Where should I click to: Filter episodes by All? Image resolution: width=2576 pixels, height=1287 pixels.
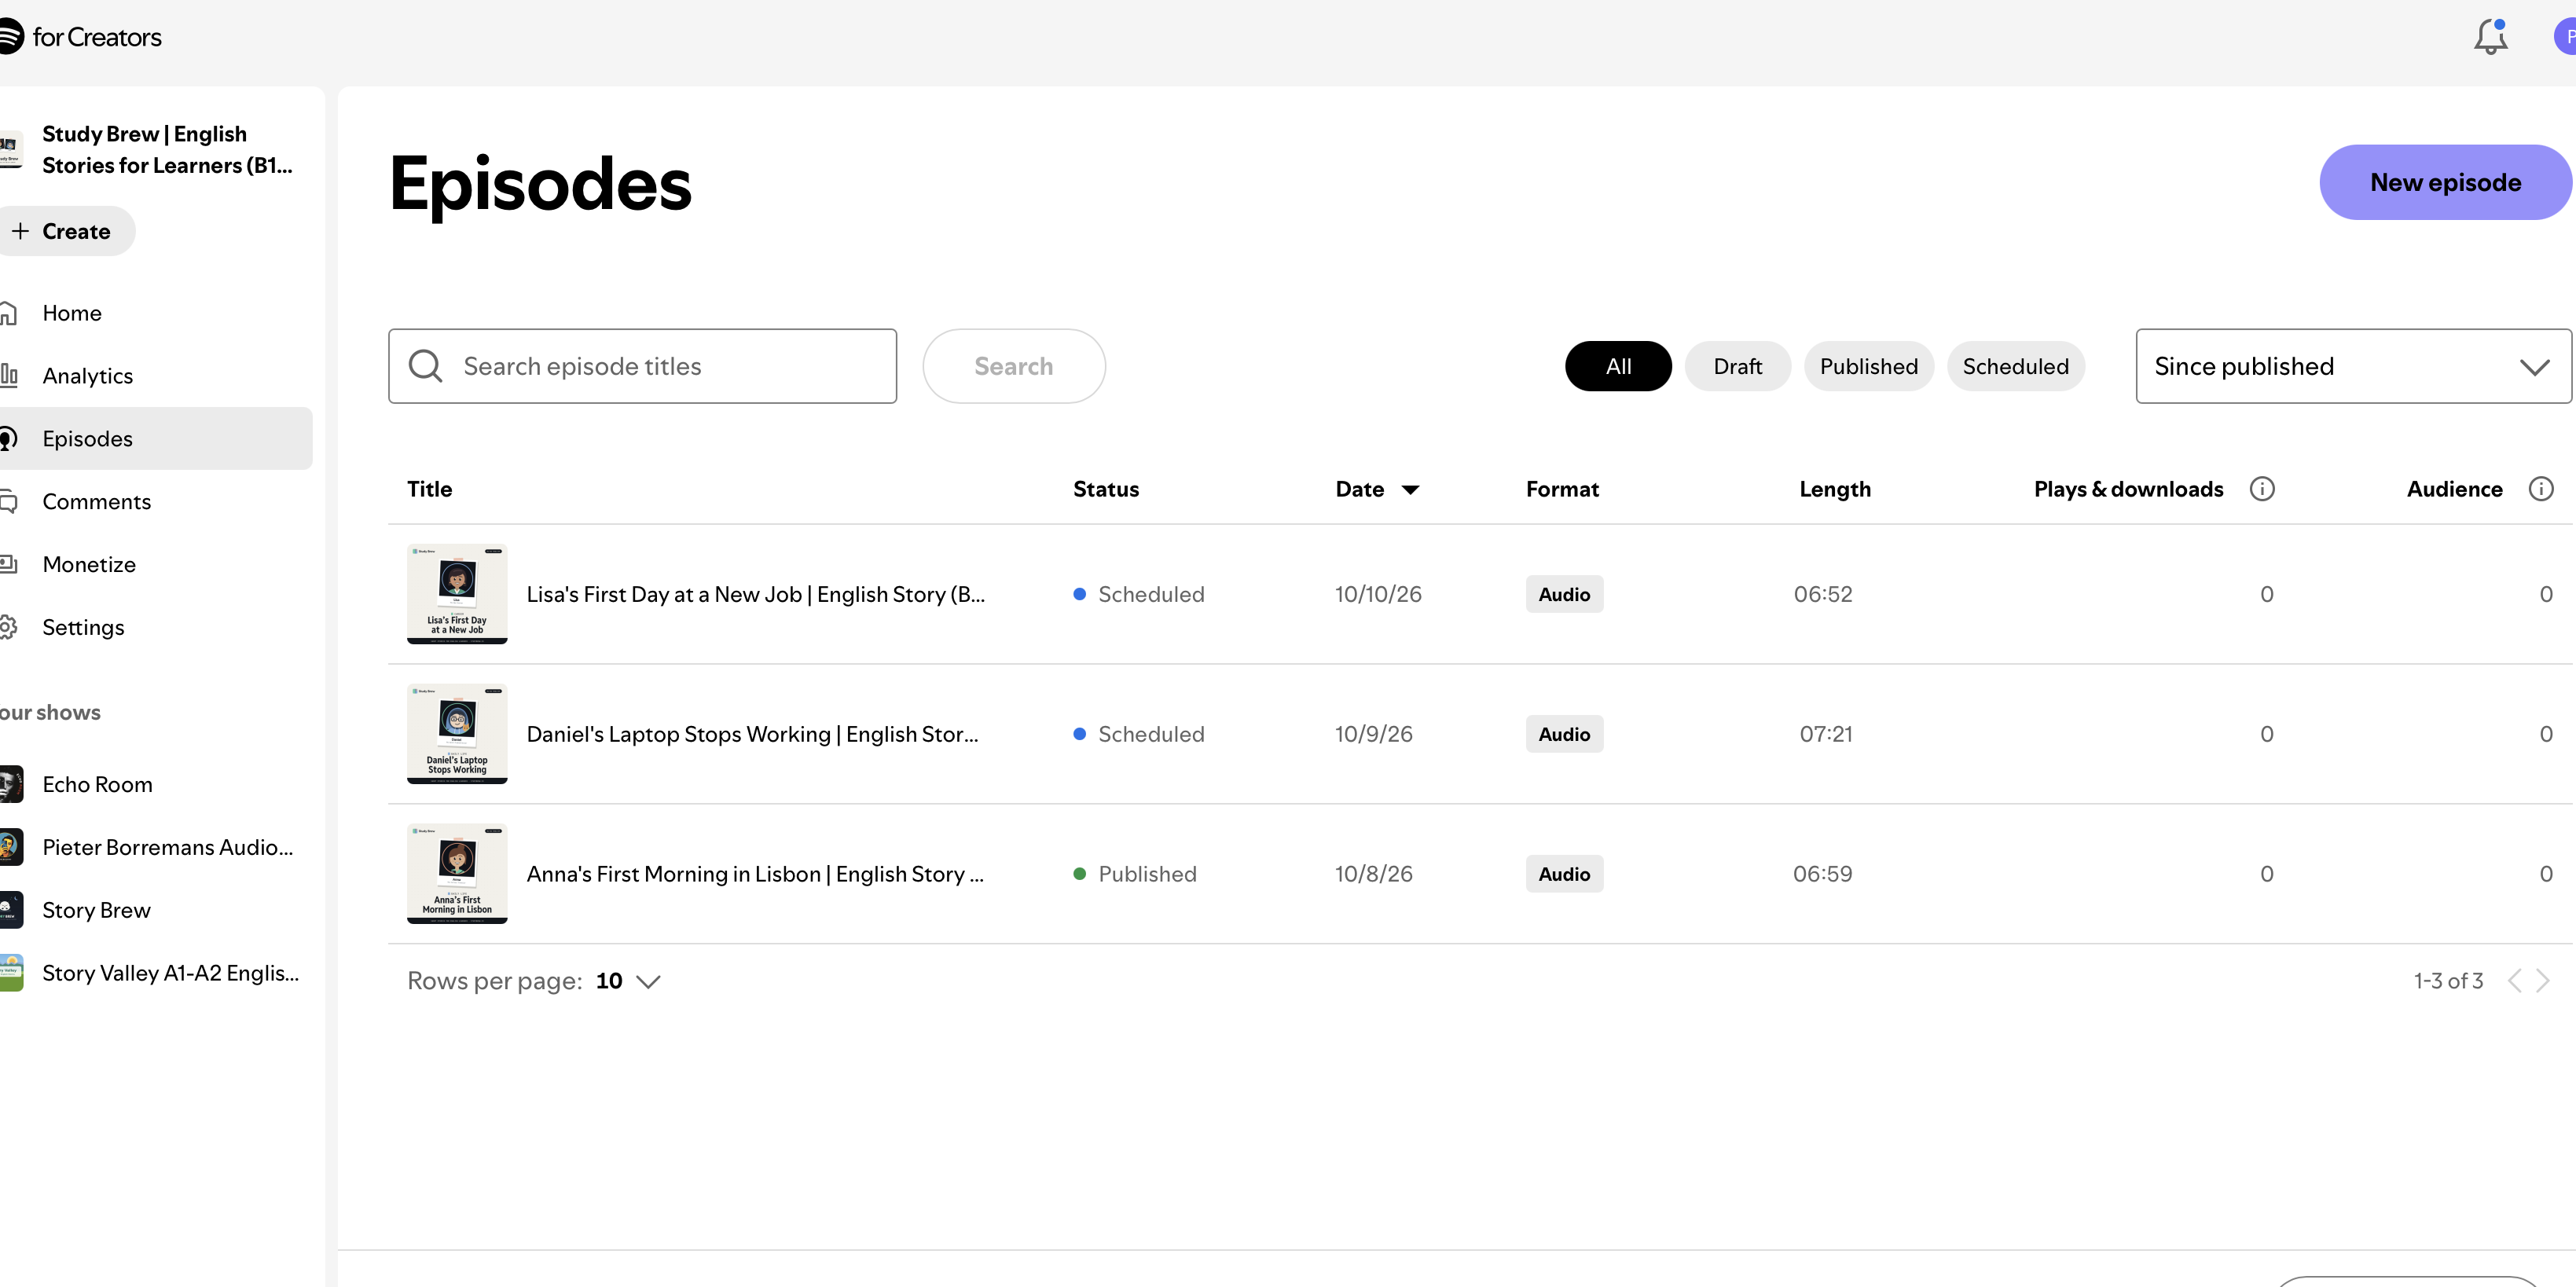pyautogui.click(x=1618, y=366)
